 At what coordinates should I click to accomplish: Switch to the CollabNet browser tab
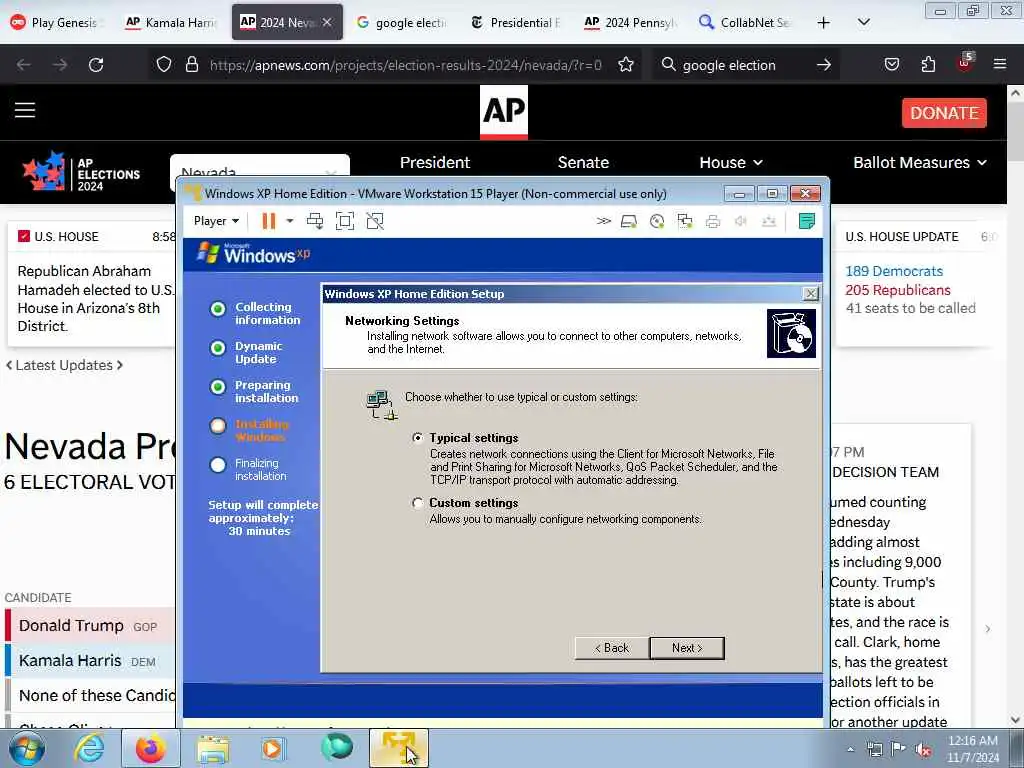[x=746, y=22]
